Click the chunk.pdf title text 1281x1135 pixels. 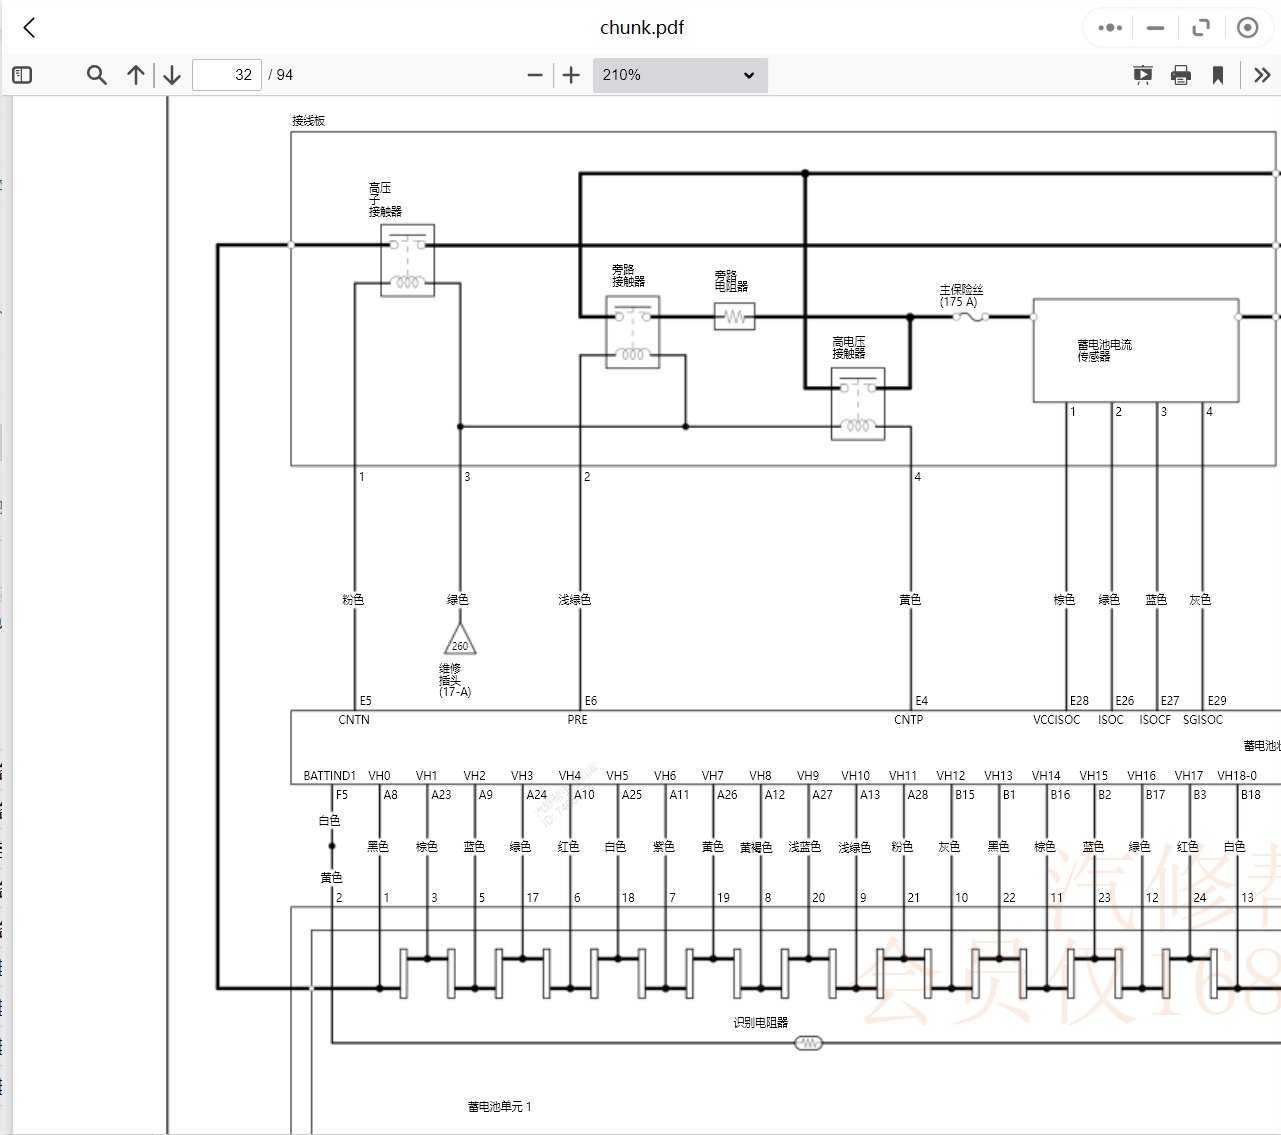point(641,28)
